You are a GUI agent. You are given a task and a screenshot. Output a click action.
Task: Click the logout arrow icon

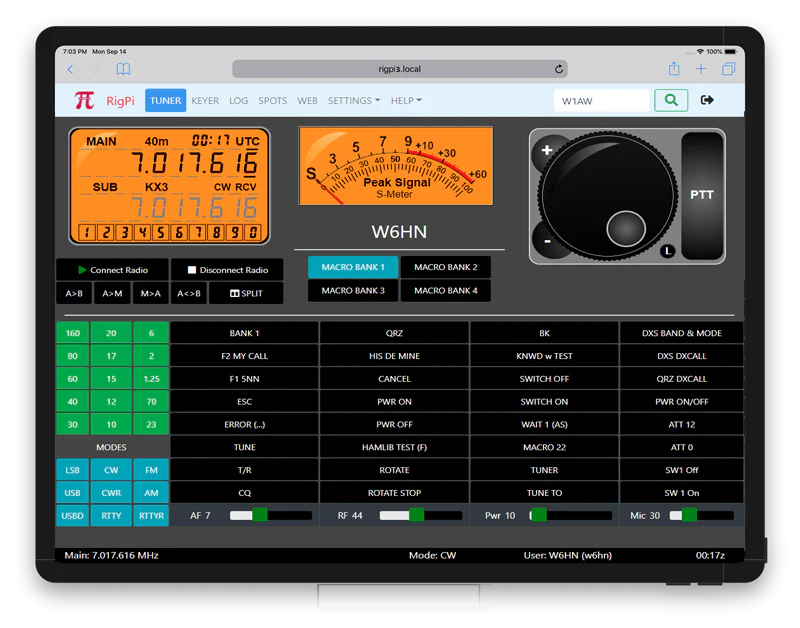click(x=707, y=100)
